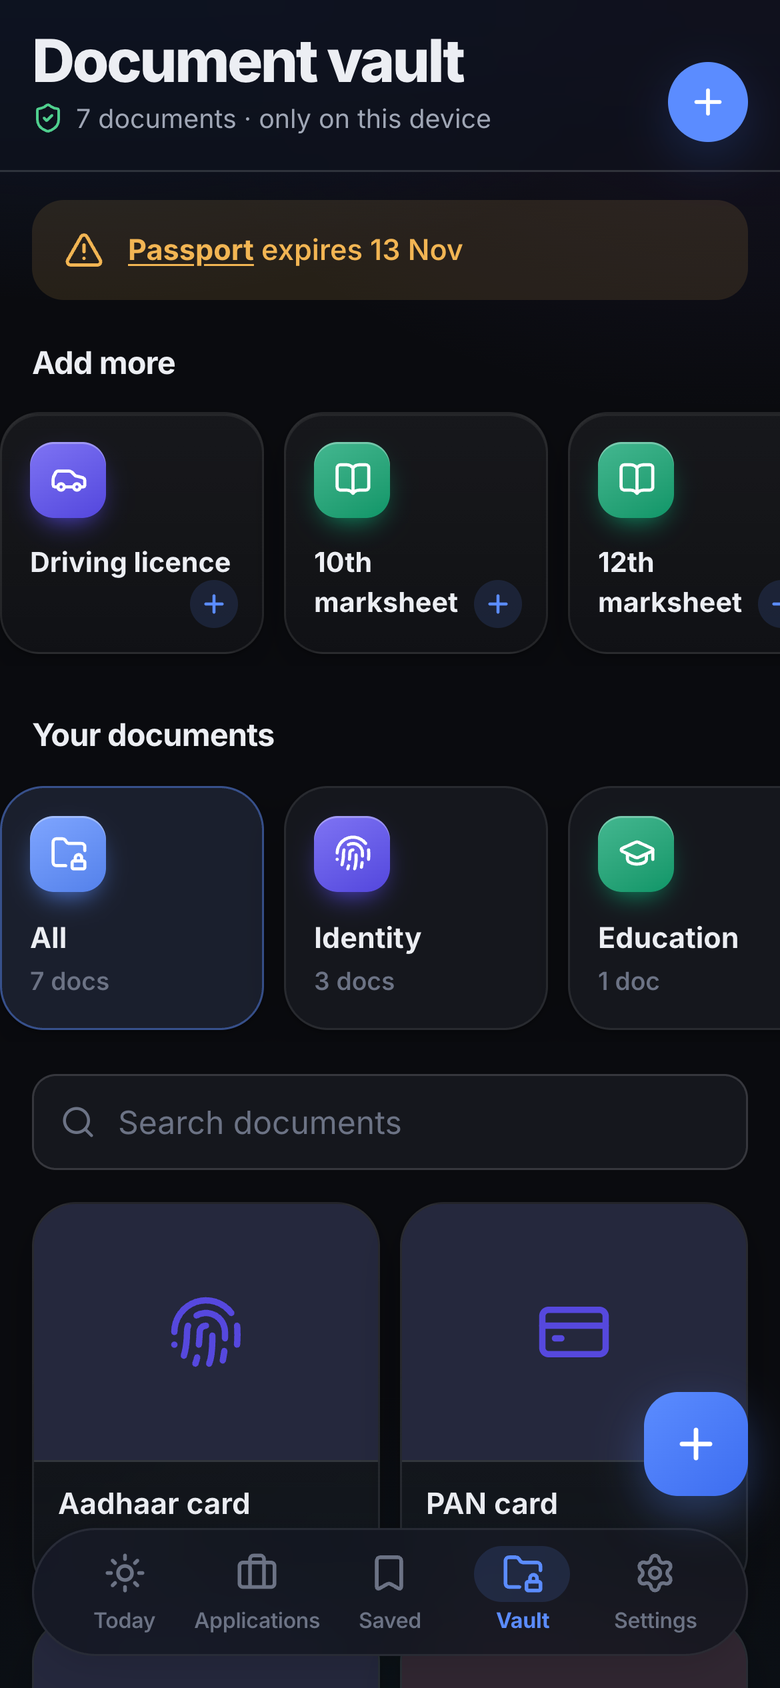The height and width of the screenshot is (1688, 780).
Task: Click the warning triangle icon in passport alert
Action: pos(84,250)
